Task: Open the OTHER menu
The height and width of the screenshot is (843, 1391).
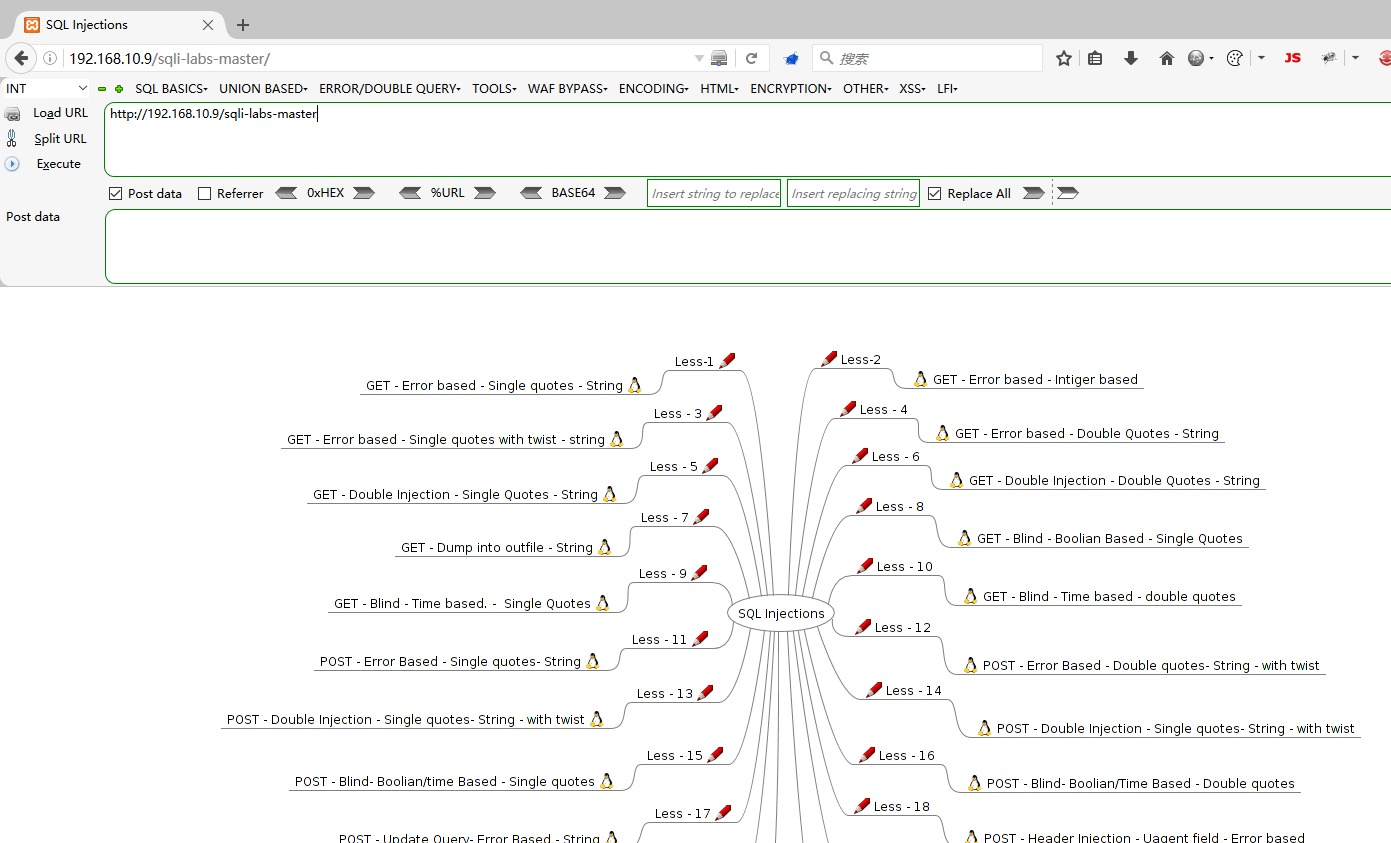Action: click(866, 89)
